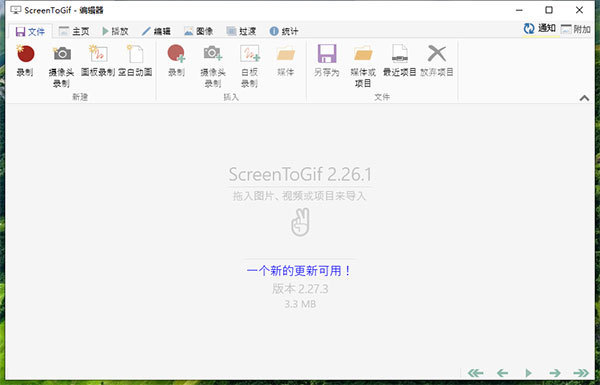600x385 pixels.
Task: Collapse the ribbon with chevron arrow
Action: (584, 98)
